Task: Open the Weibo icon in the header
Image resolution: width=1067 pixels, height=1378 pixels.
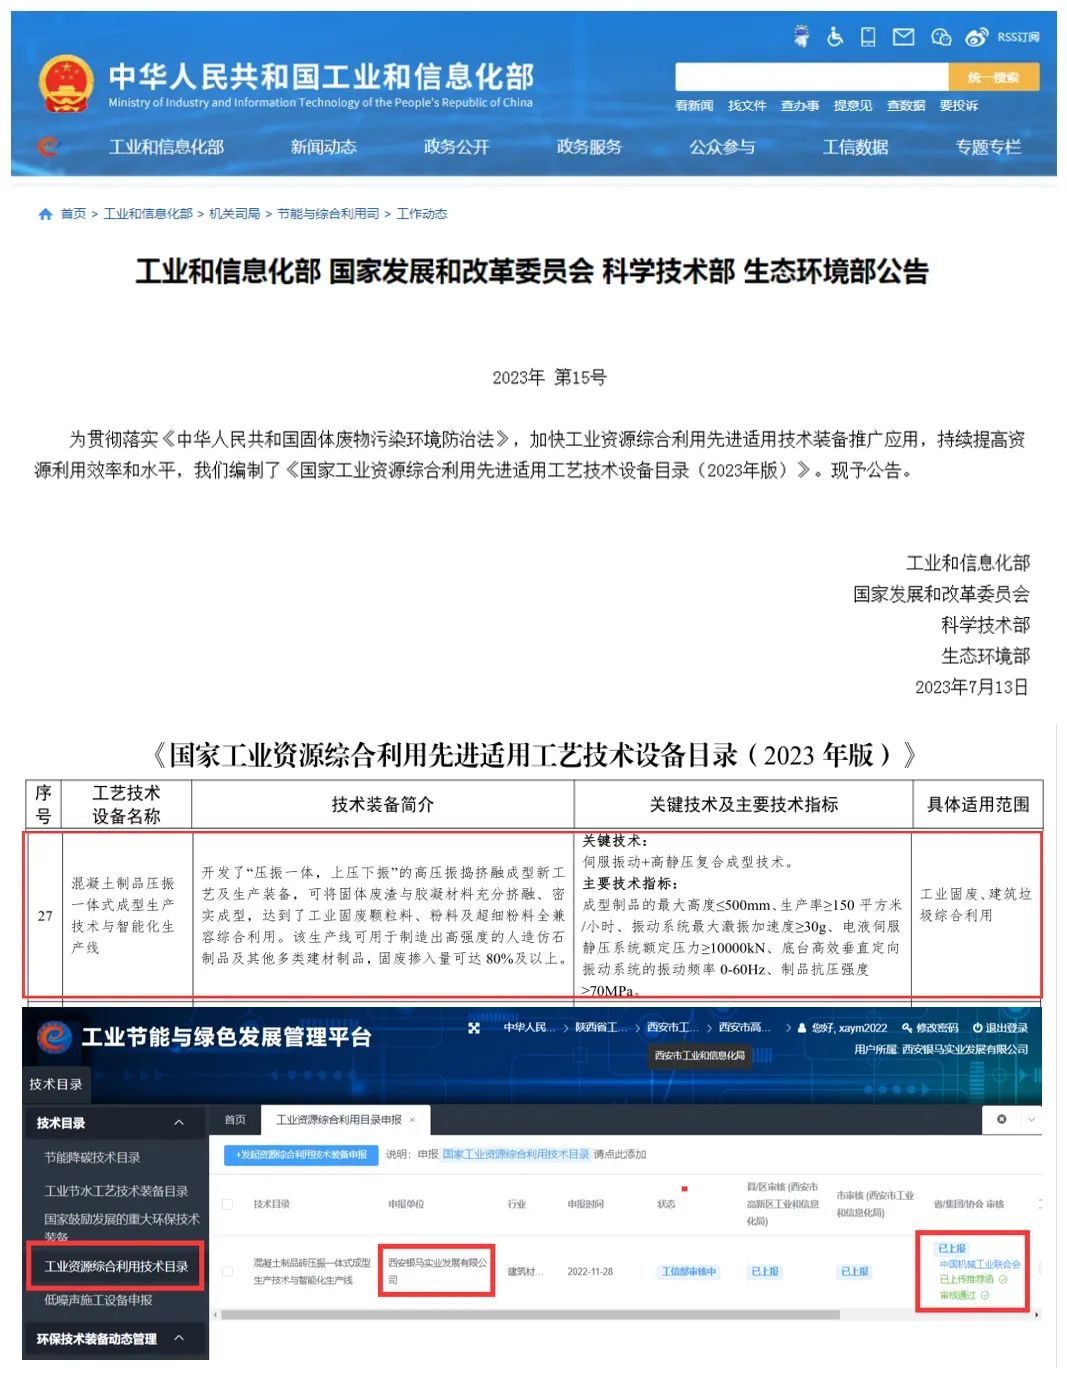Action: click(x=975, y=37)
